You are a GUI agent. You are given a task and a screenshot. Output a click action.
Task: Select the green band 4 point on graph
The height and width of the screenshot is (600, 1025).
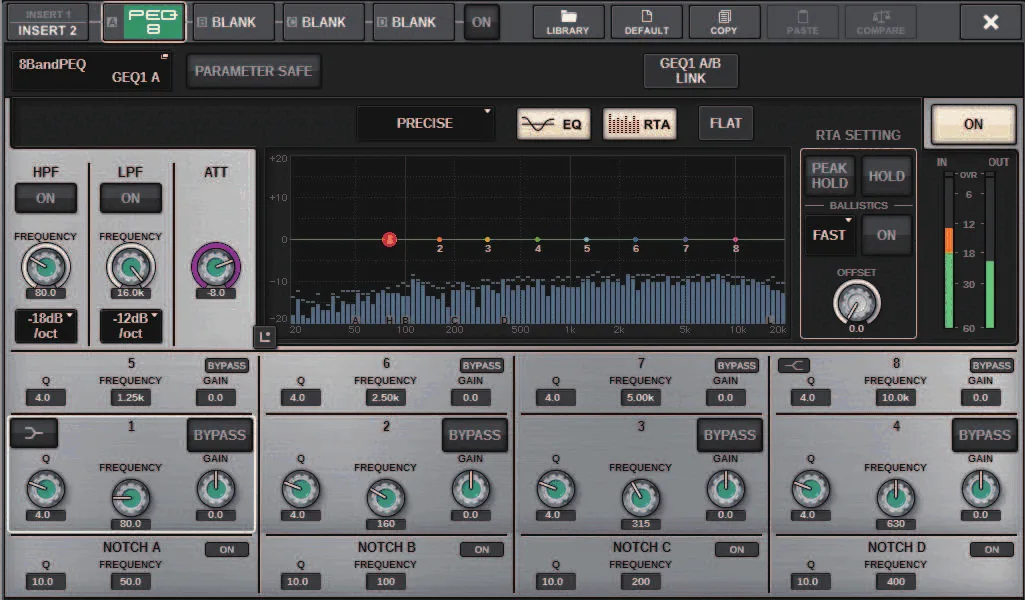tap(537, 240)
